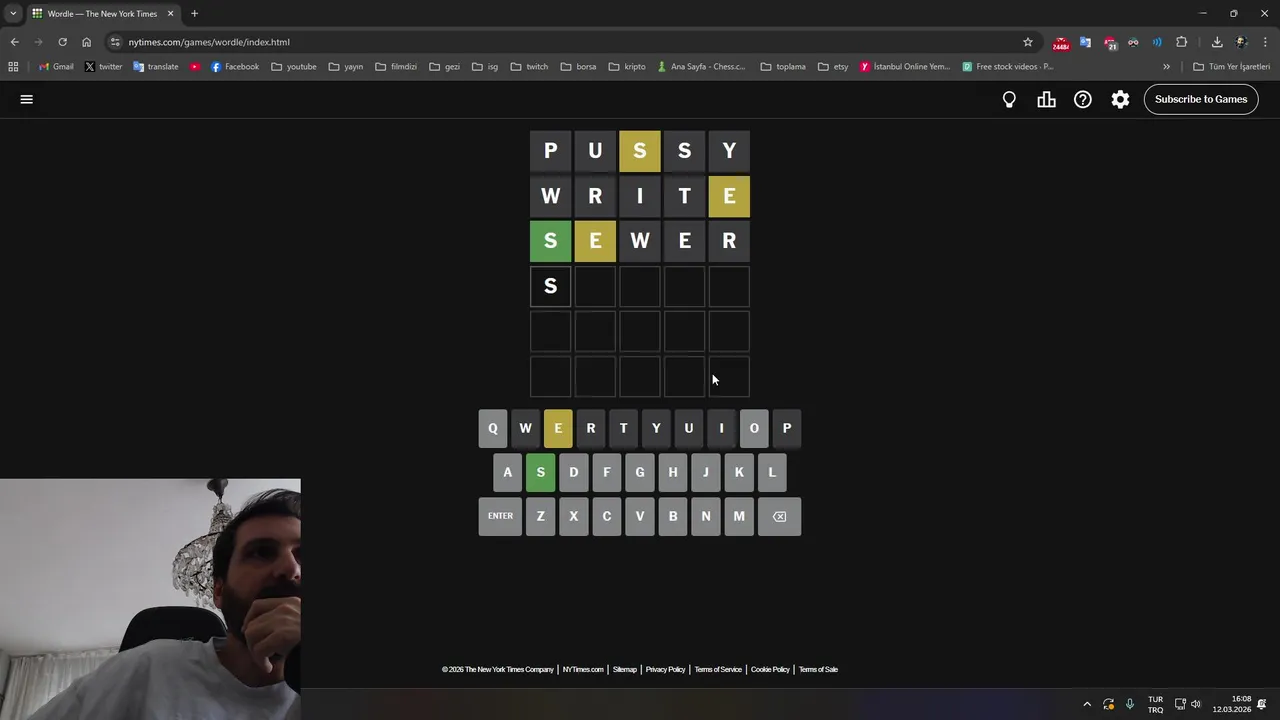Open the Facebook bookmark
The height and width of the screenshot is (720, 1280).
tap(235, 67)
